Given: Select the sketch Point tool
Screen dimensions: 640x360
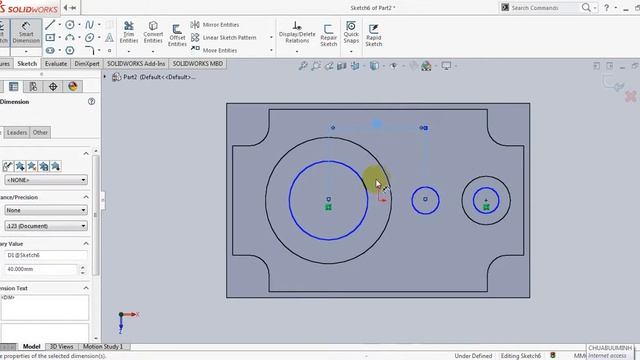Looking at the screenshot, I should (109, 51).
